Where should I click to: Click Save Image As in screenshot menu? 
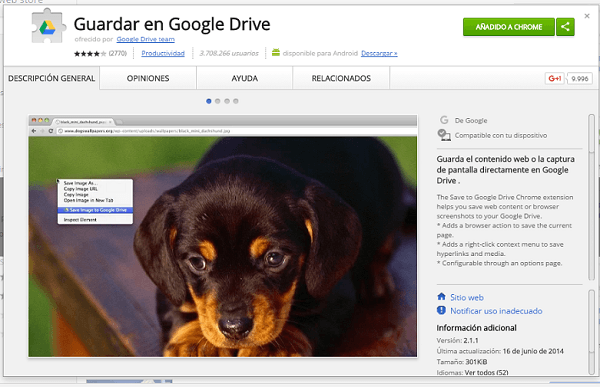point(80,183)
